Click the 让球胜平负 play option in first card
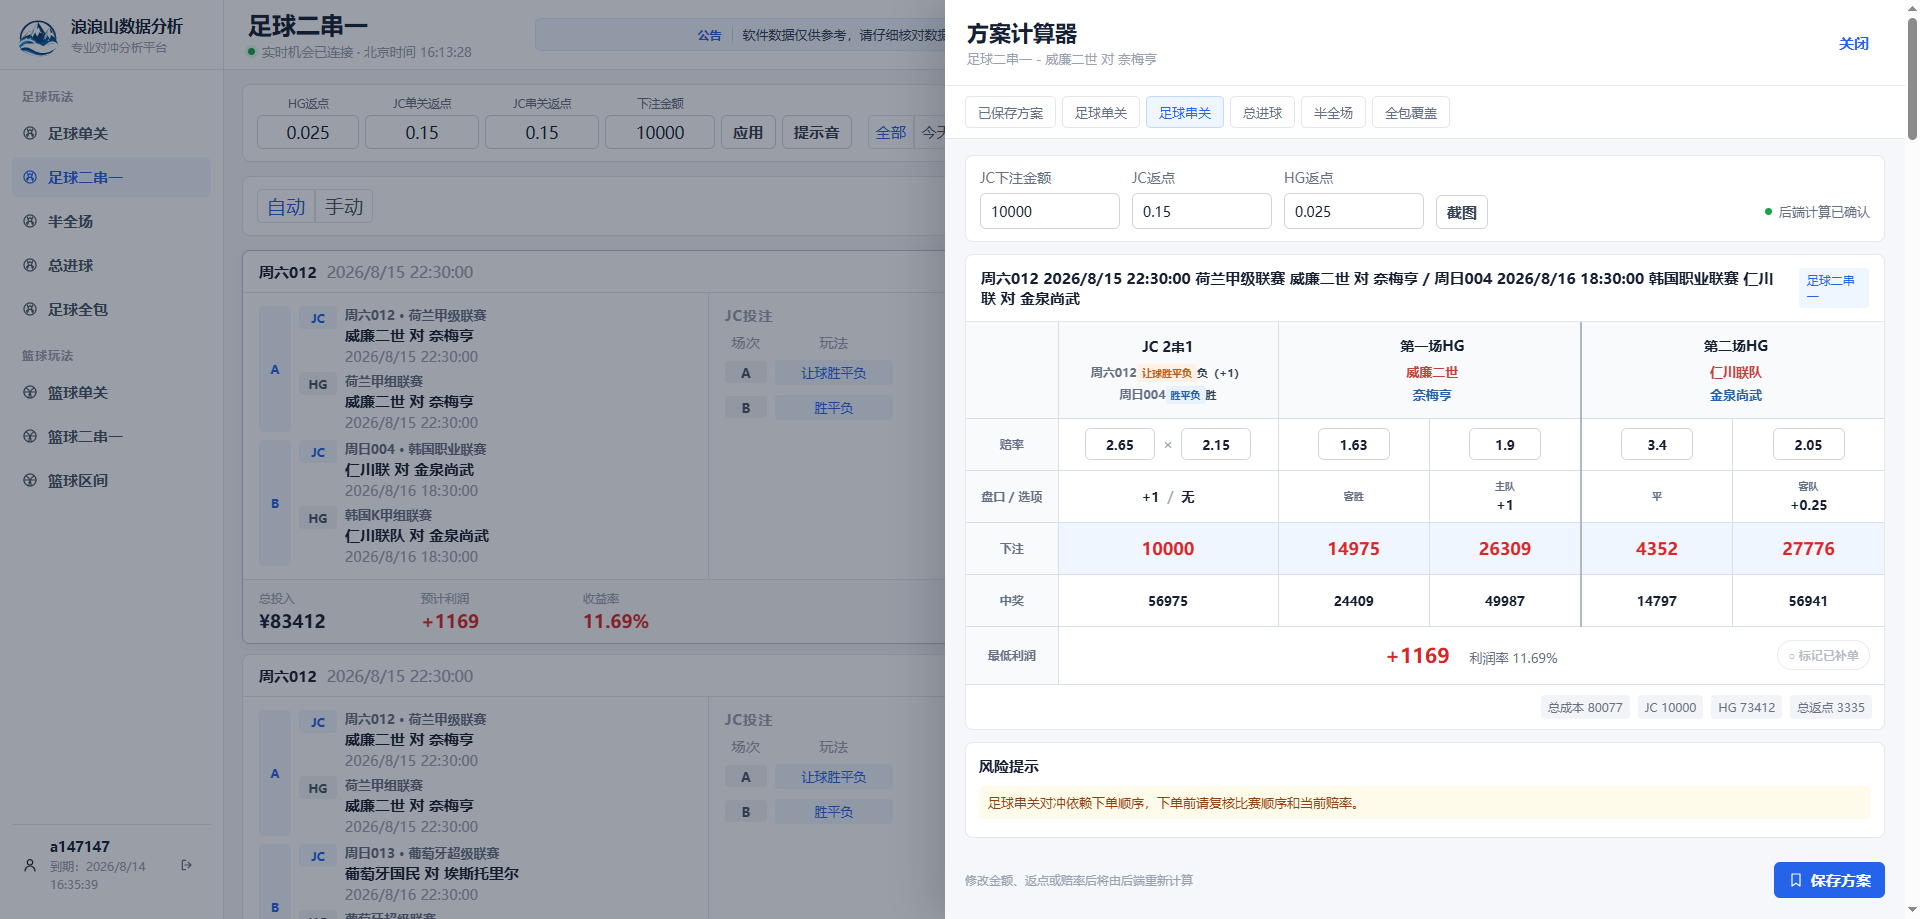Screen dimensions: 1920x919 (x=833, y=373)
